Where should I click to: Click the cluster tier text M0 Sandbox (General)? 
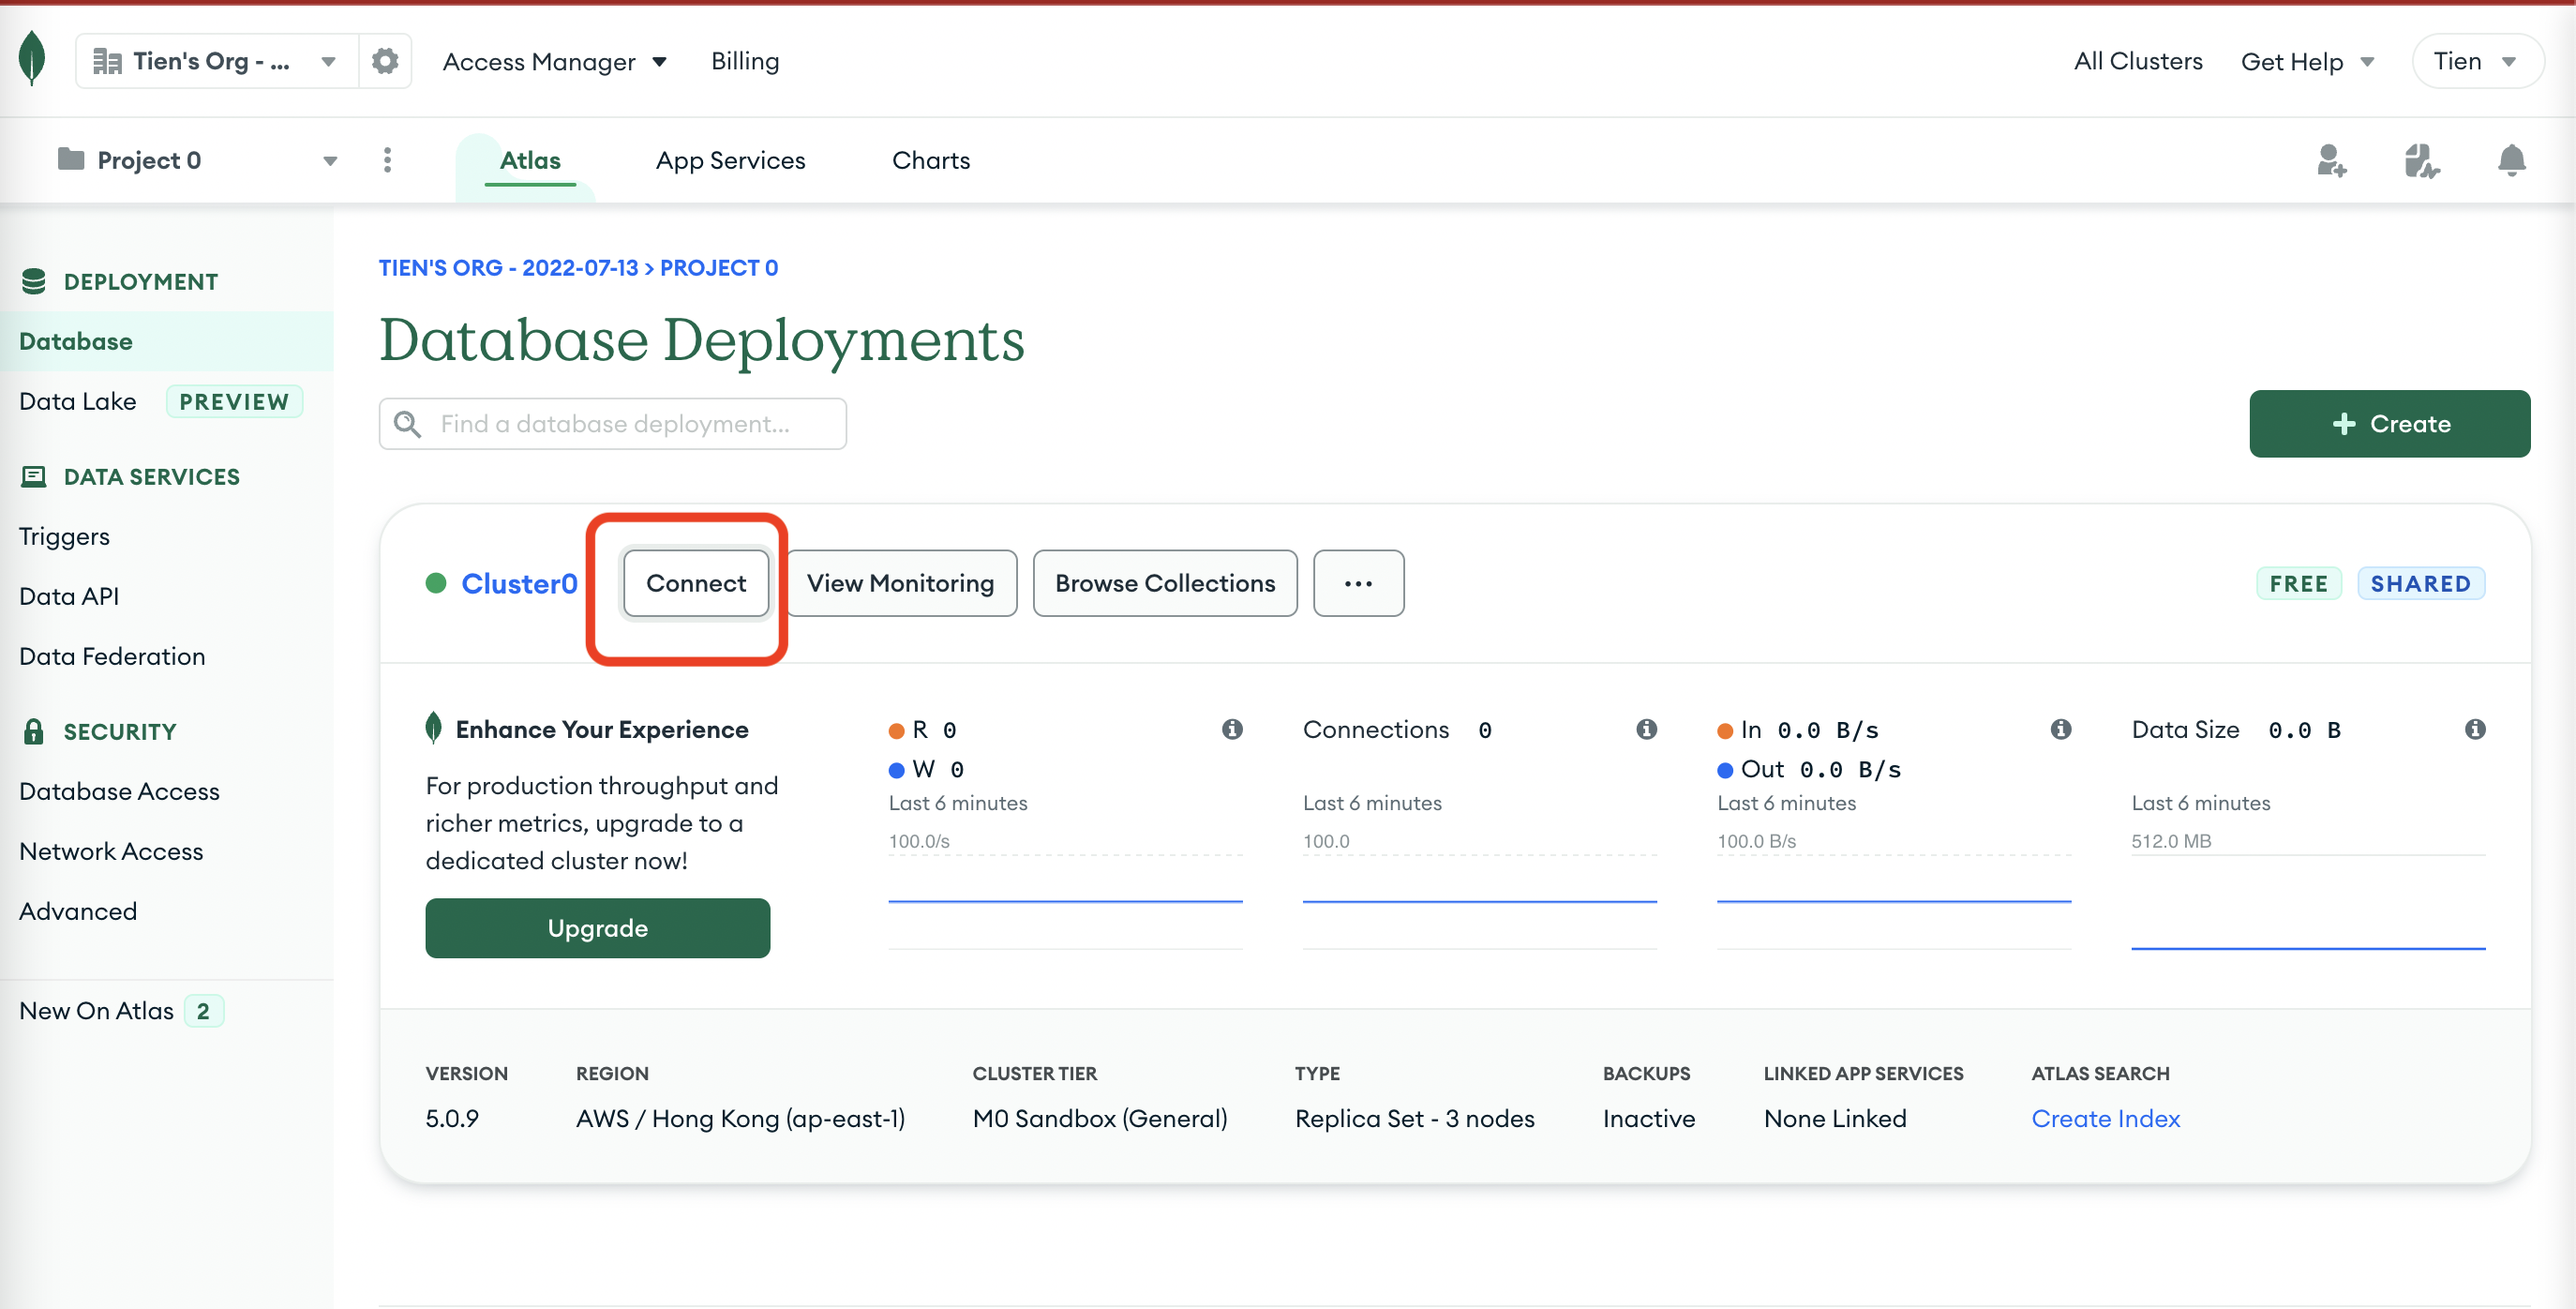click(1100, 1118)
